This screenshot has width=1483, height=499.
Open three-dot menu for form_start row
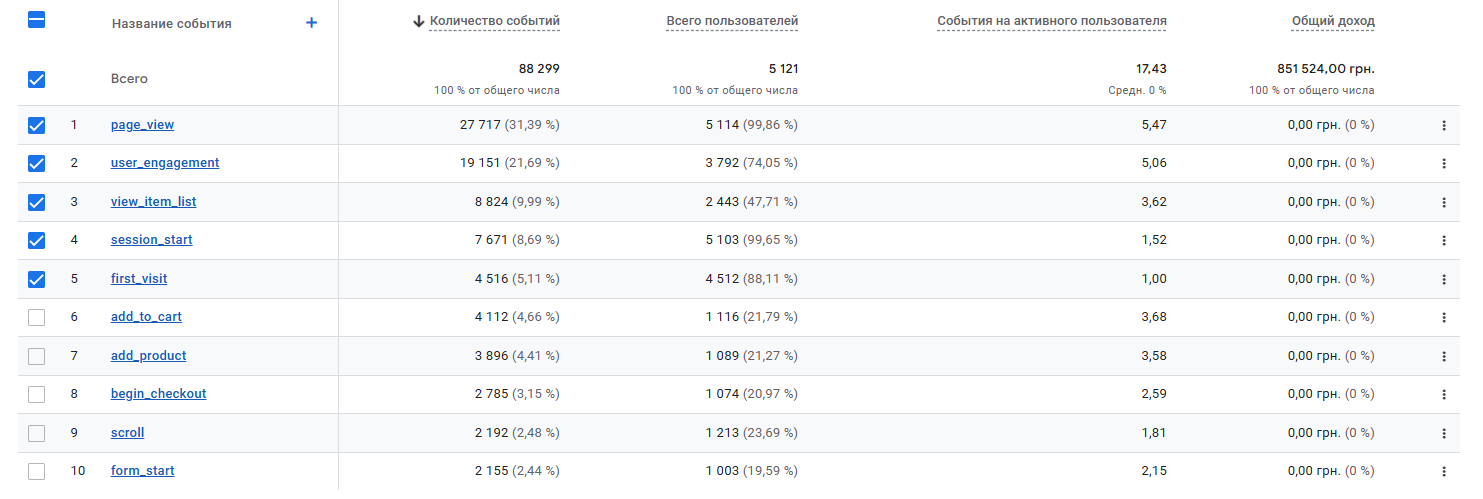(1443, 471)
